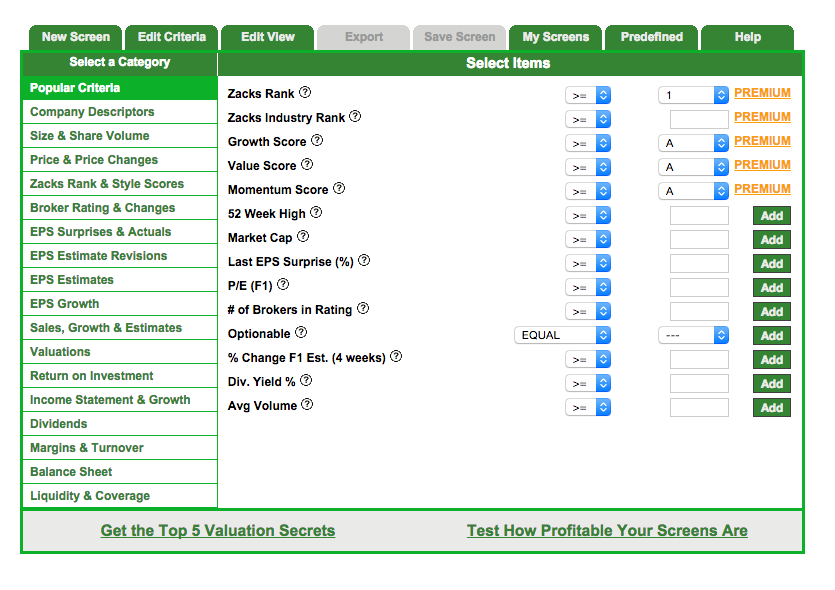This screenshot has height=590, width=835.
Task: Open help for % Change F1 Est. (4 weeks)
Action: click(396, 356)
